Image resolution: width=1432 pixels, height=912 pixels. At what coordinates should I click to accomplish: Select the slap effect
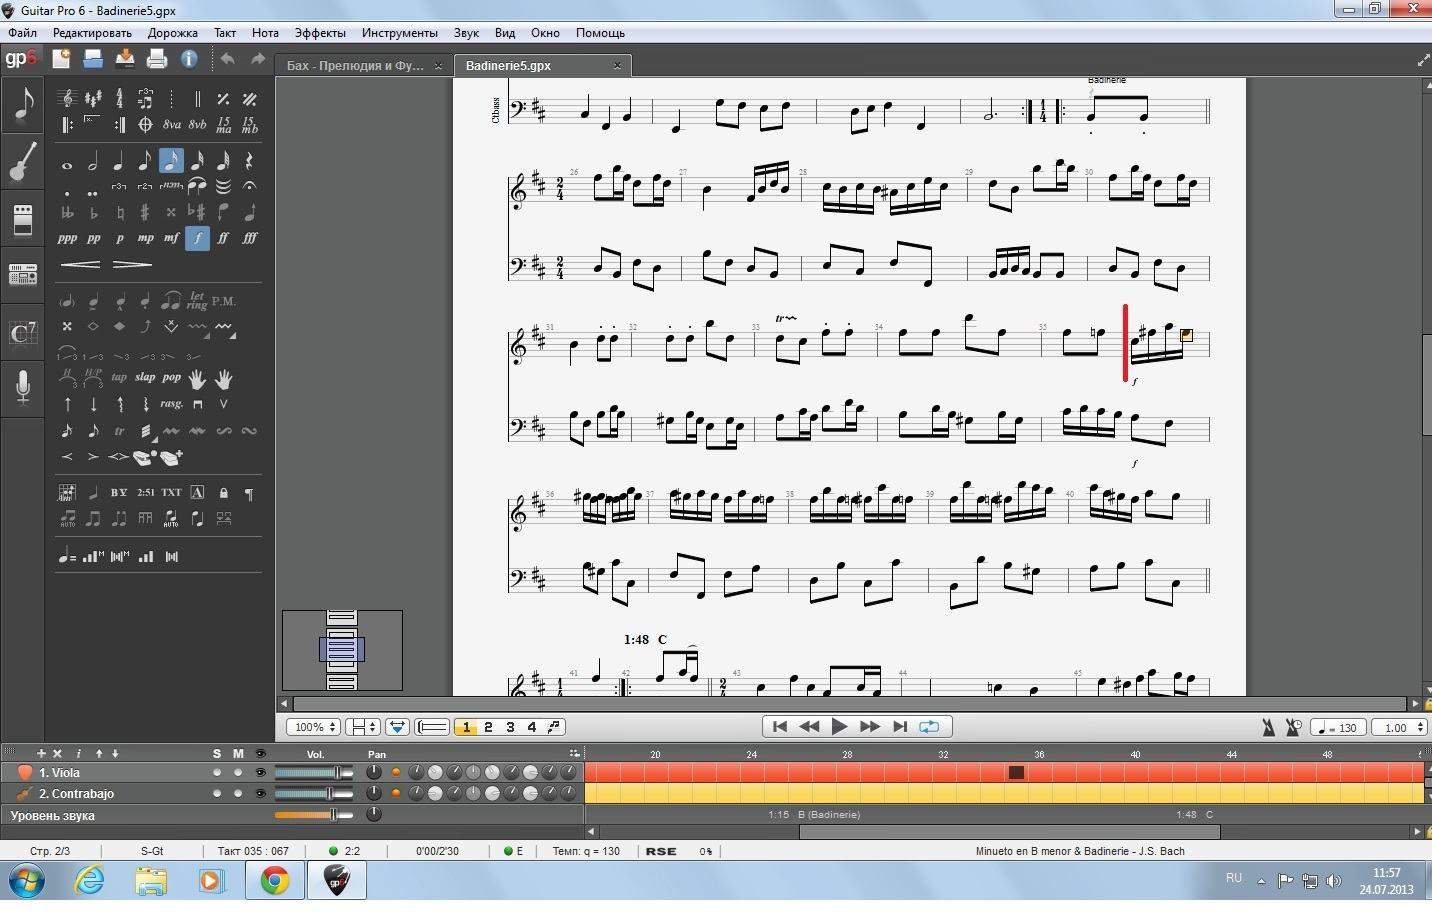point(145,378)
